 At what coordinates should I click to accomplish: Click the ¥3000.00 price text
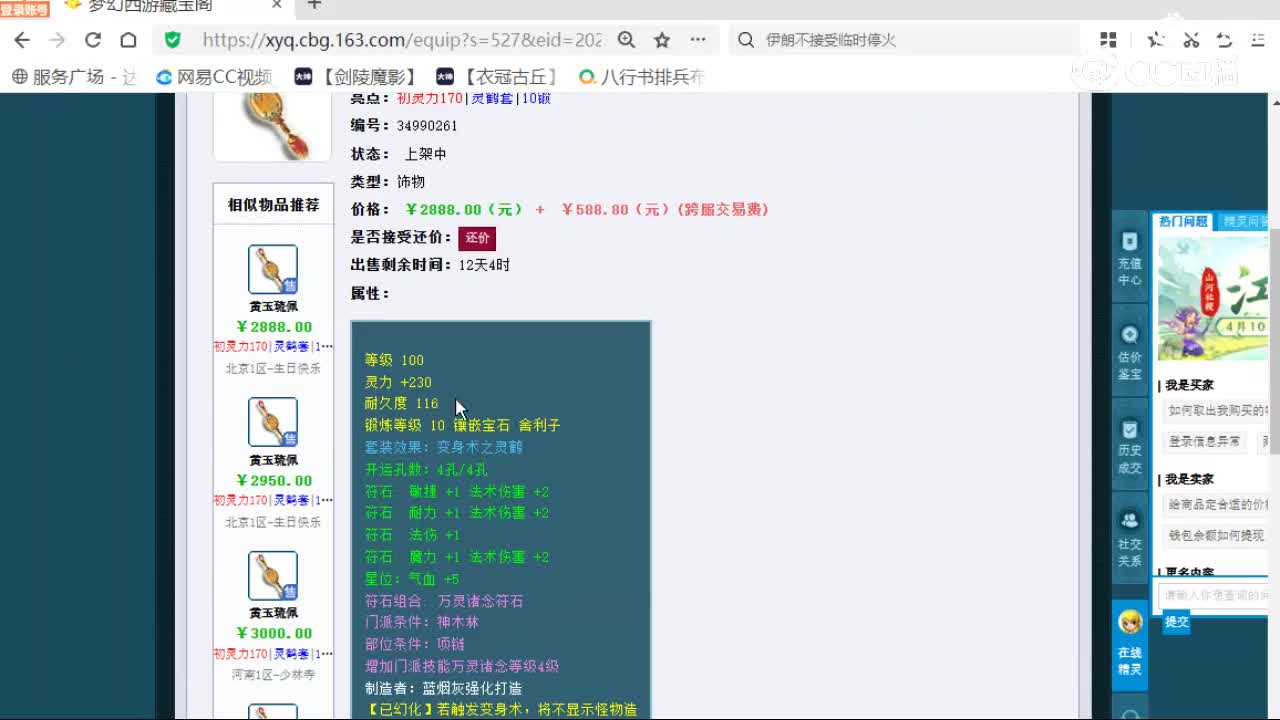(x=274, y=634)
